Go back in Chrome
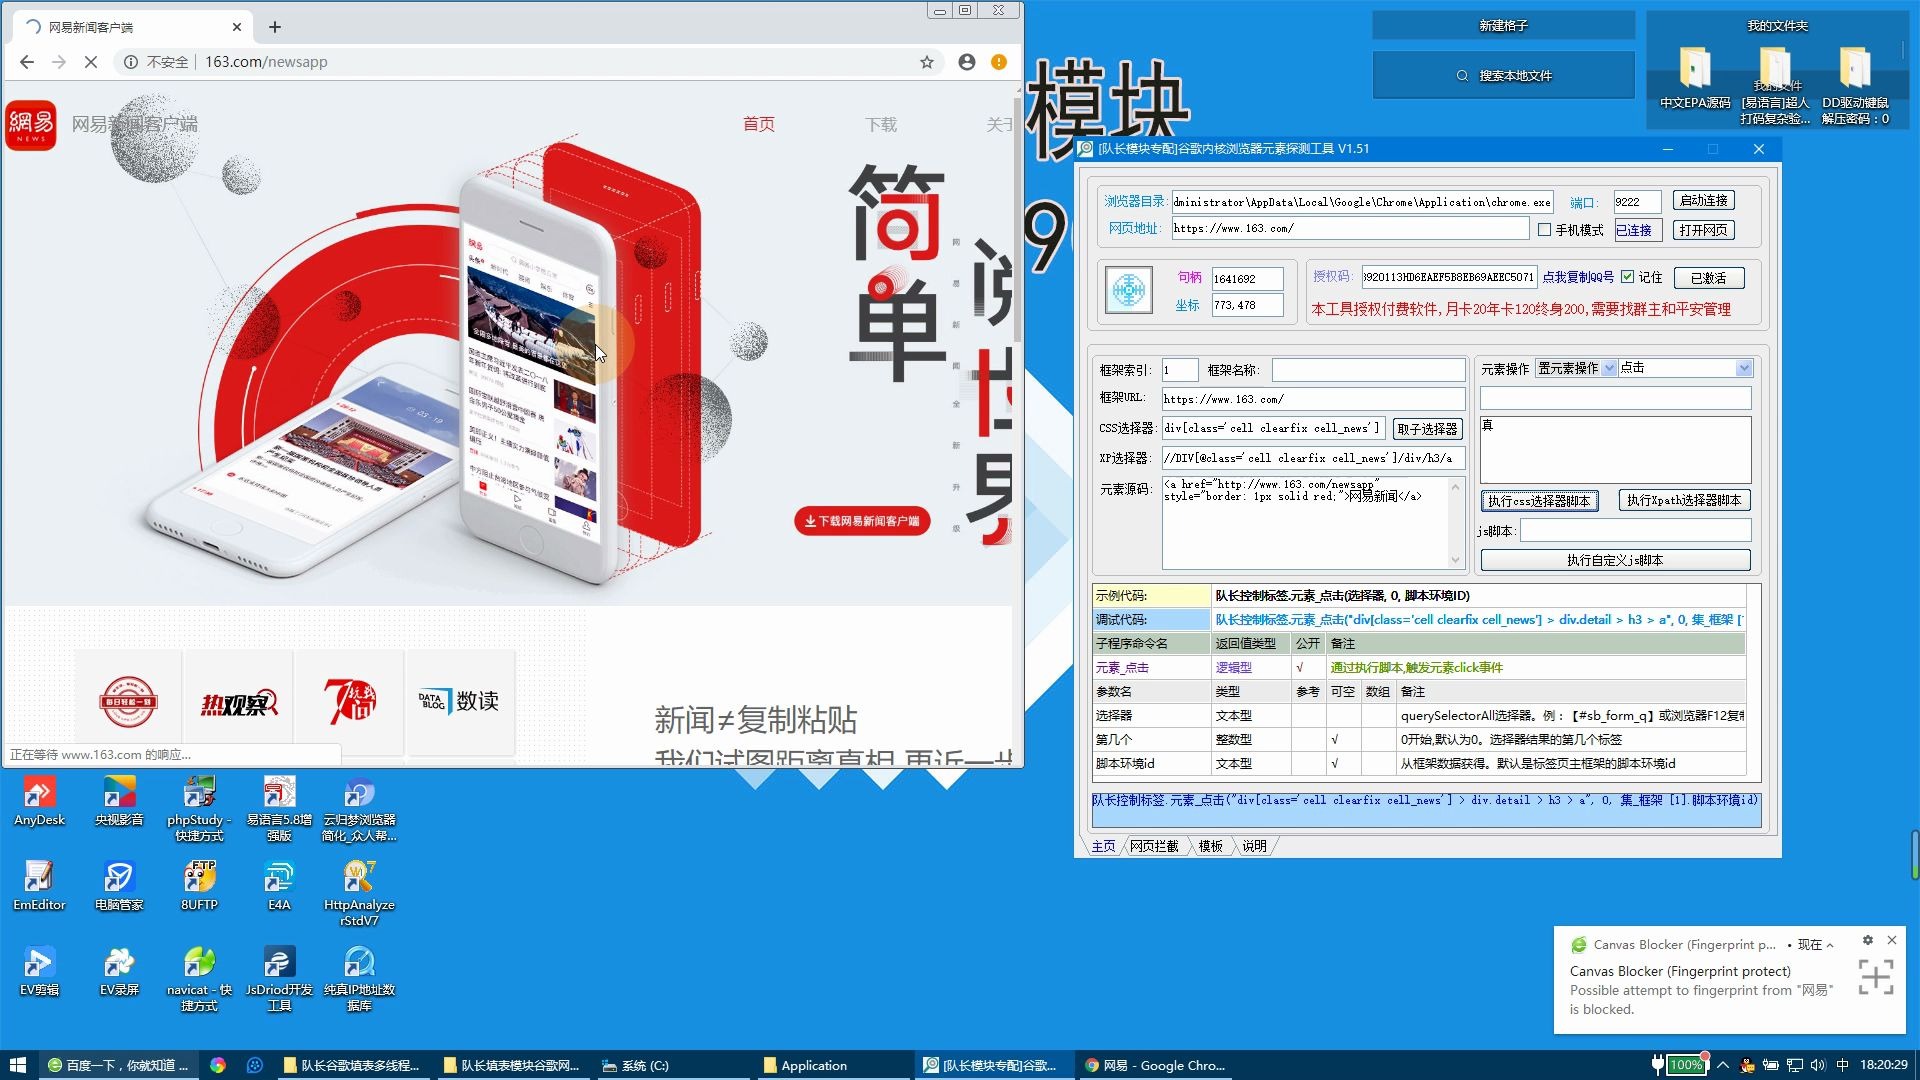Viewport: 1920px width, 1080px height. coord(27,62)
